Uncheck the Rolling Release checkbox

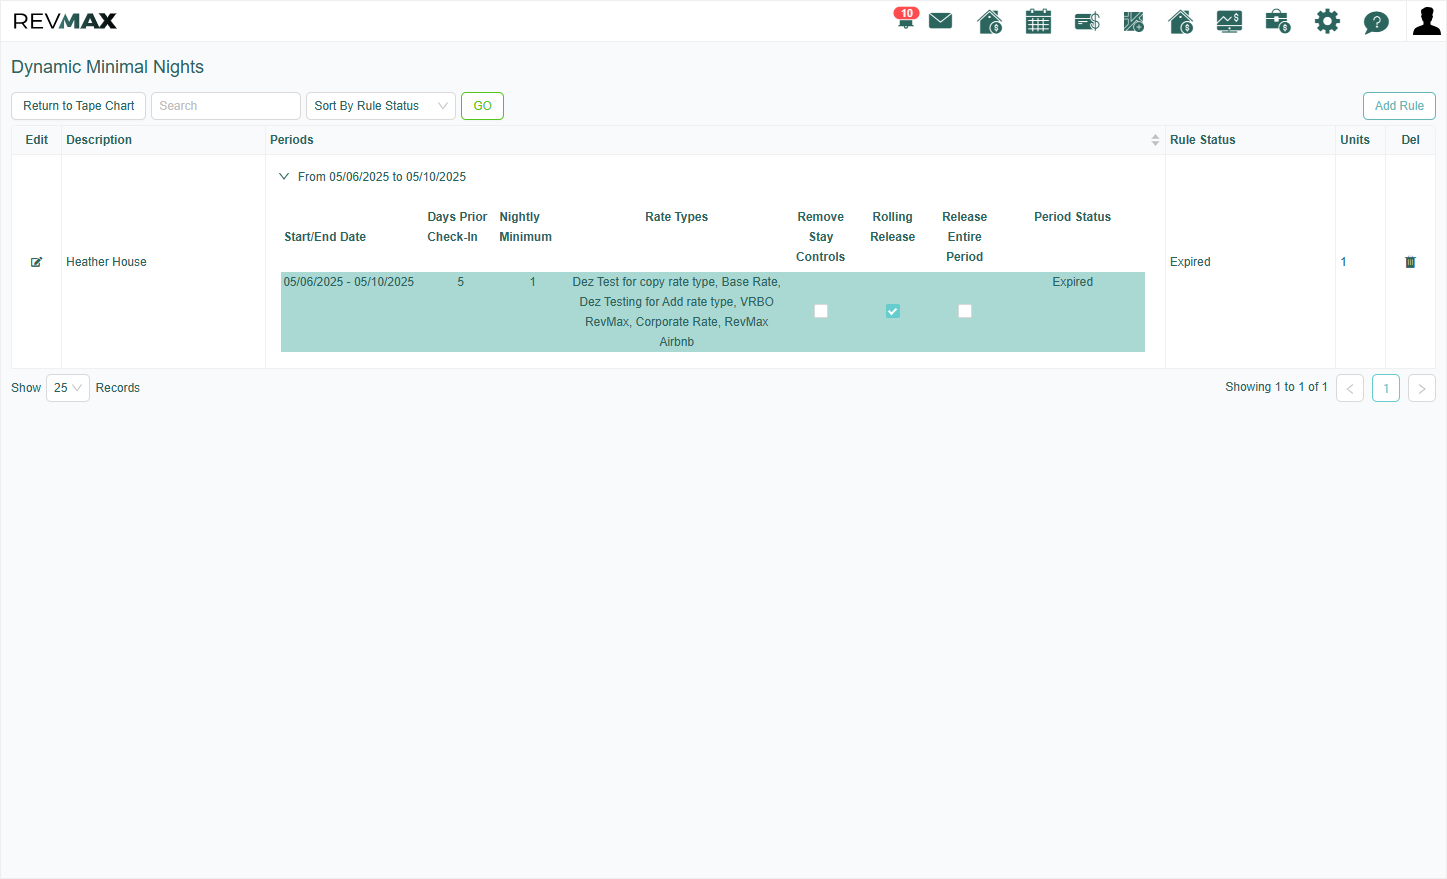(893, 311)
